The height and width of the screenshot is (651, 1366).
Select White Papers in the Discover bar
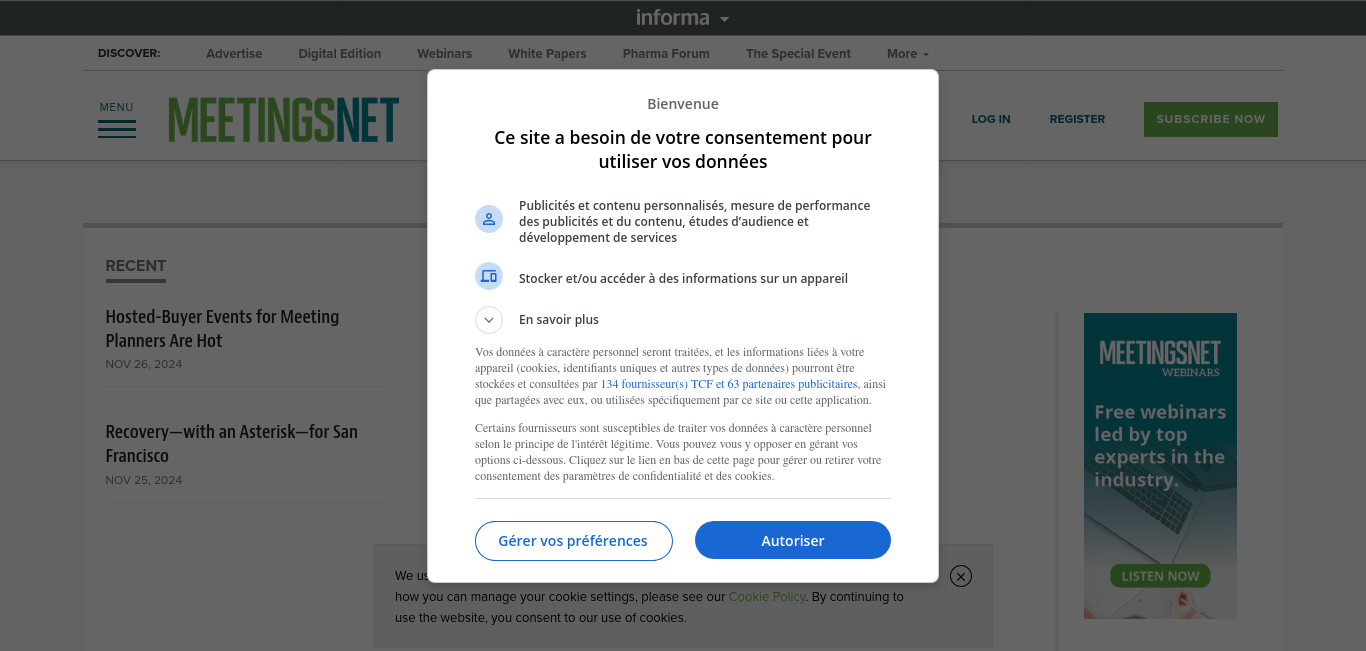[547, 54]
